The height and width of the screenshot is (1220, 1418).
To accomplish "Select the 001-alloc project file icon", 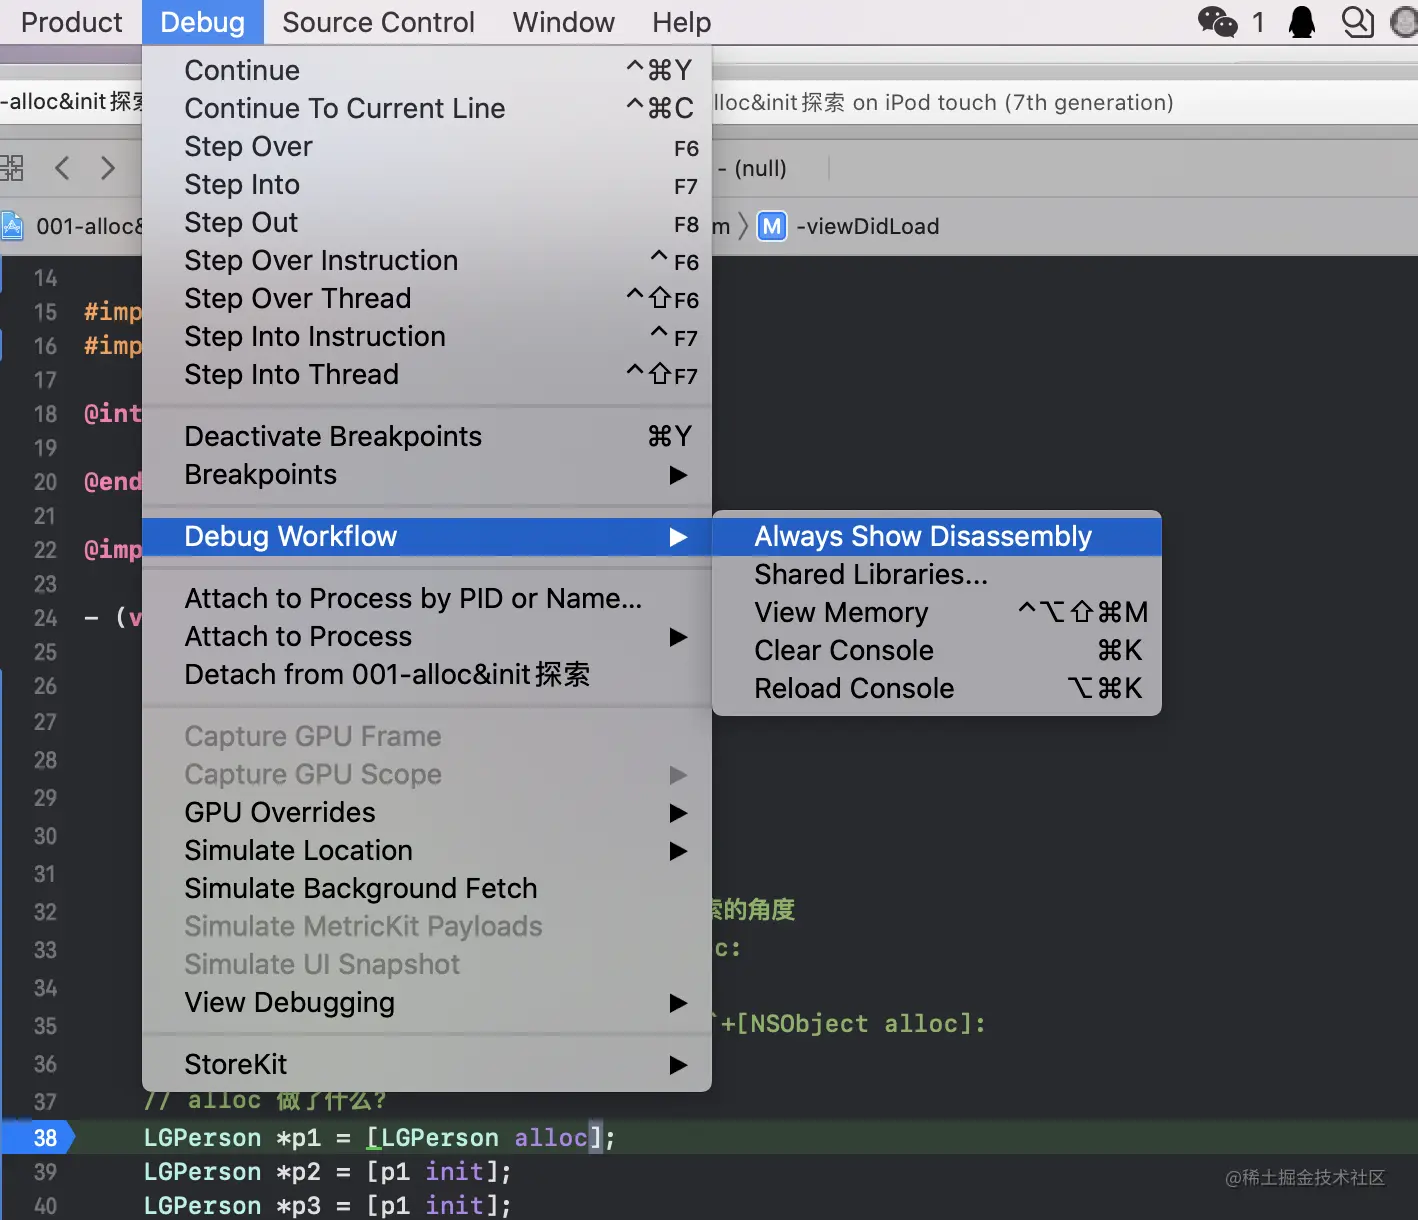I will (x=12, y=226).
